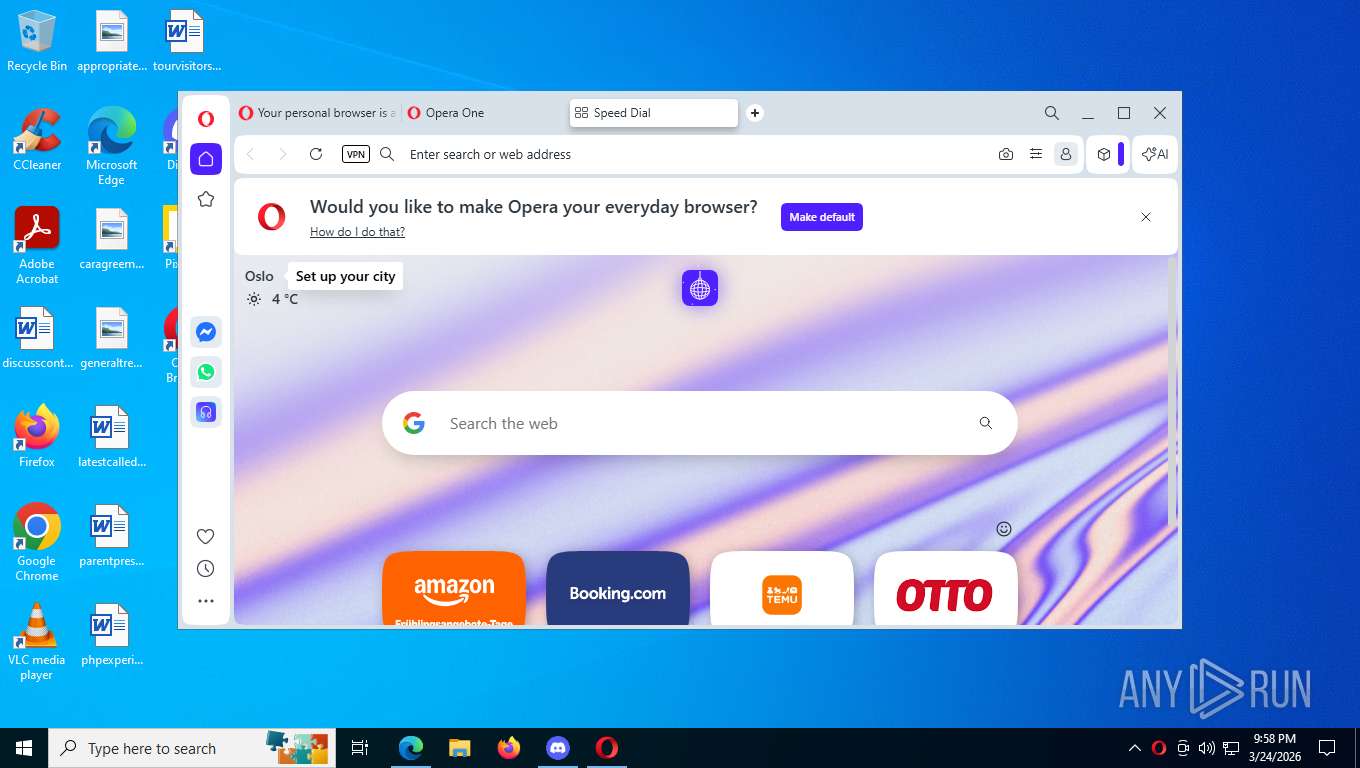Open the Amazon speed dial tile

(454, 589)
